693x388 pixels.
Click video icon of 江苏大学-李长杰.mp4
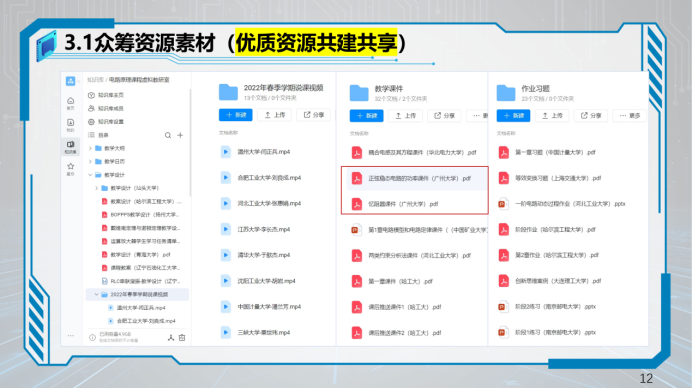click(x=225, y=229)
